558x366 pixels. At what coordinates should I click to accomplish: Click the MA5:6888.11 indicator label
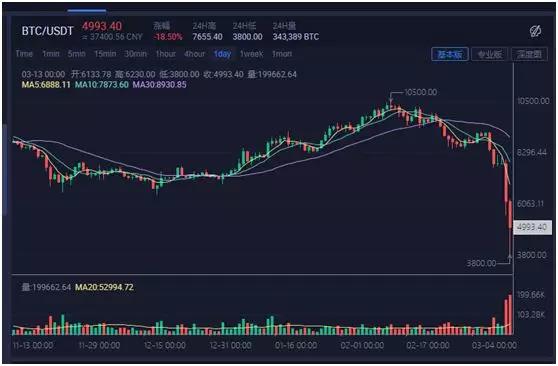pos(46,85)
